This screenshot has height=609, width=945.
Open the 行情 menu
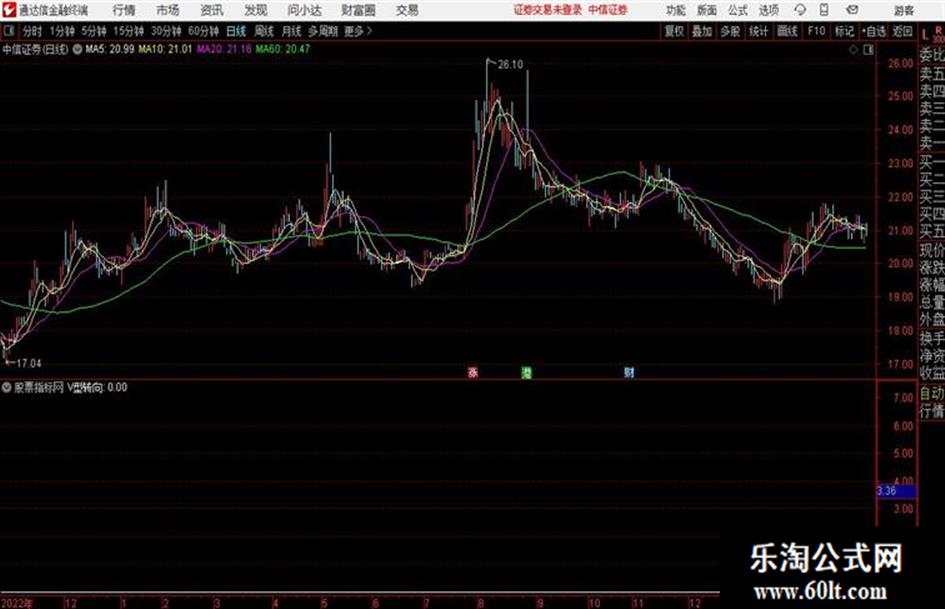(x=124, y=10)
